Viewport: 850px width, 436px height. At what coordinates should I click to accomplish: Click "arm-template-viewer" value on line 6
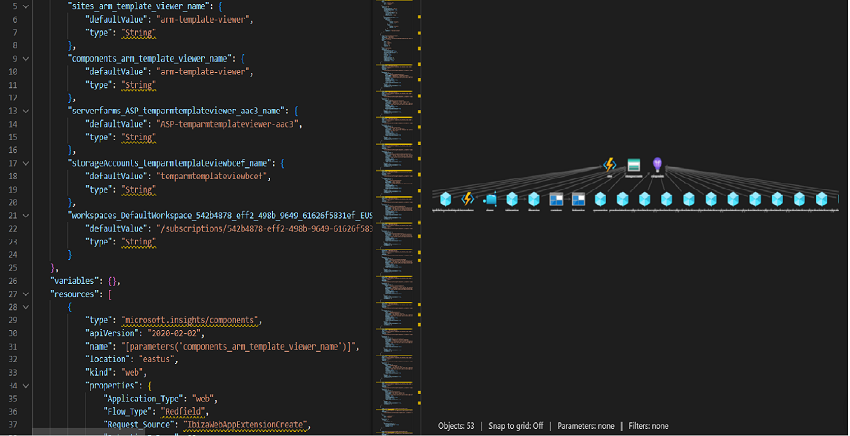click(x=204, y=20)
